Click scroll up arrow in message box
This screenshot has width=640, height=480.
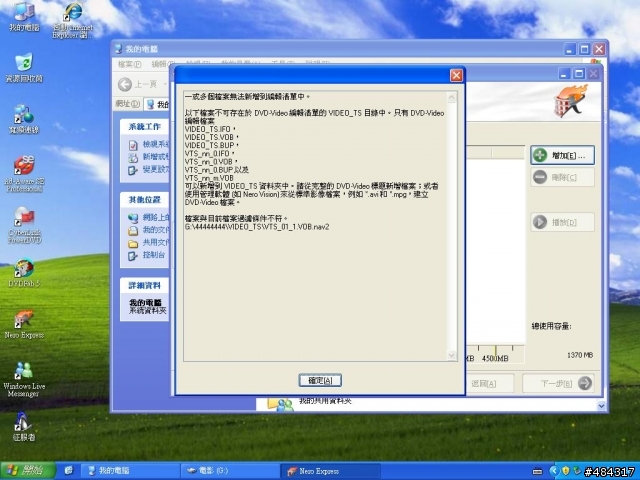[451, 98]
